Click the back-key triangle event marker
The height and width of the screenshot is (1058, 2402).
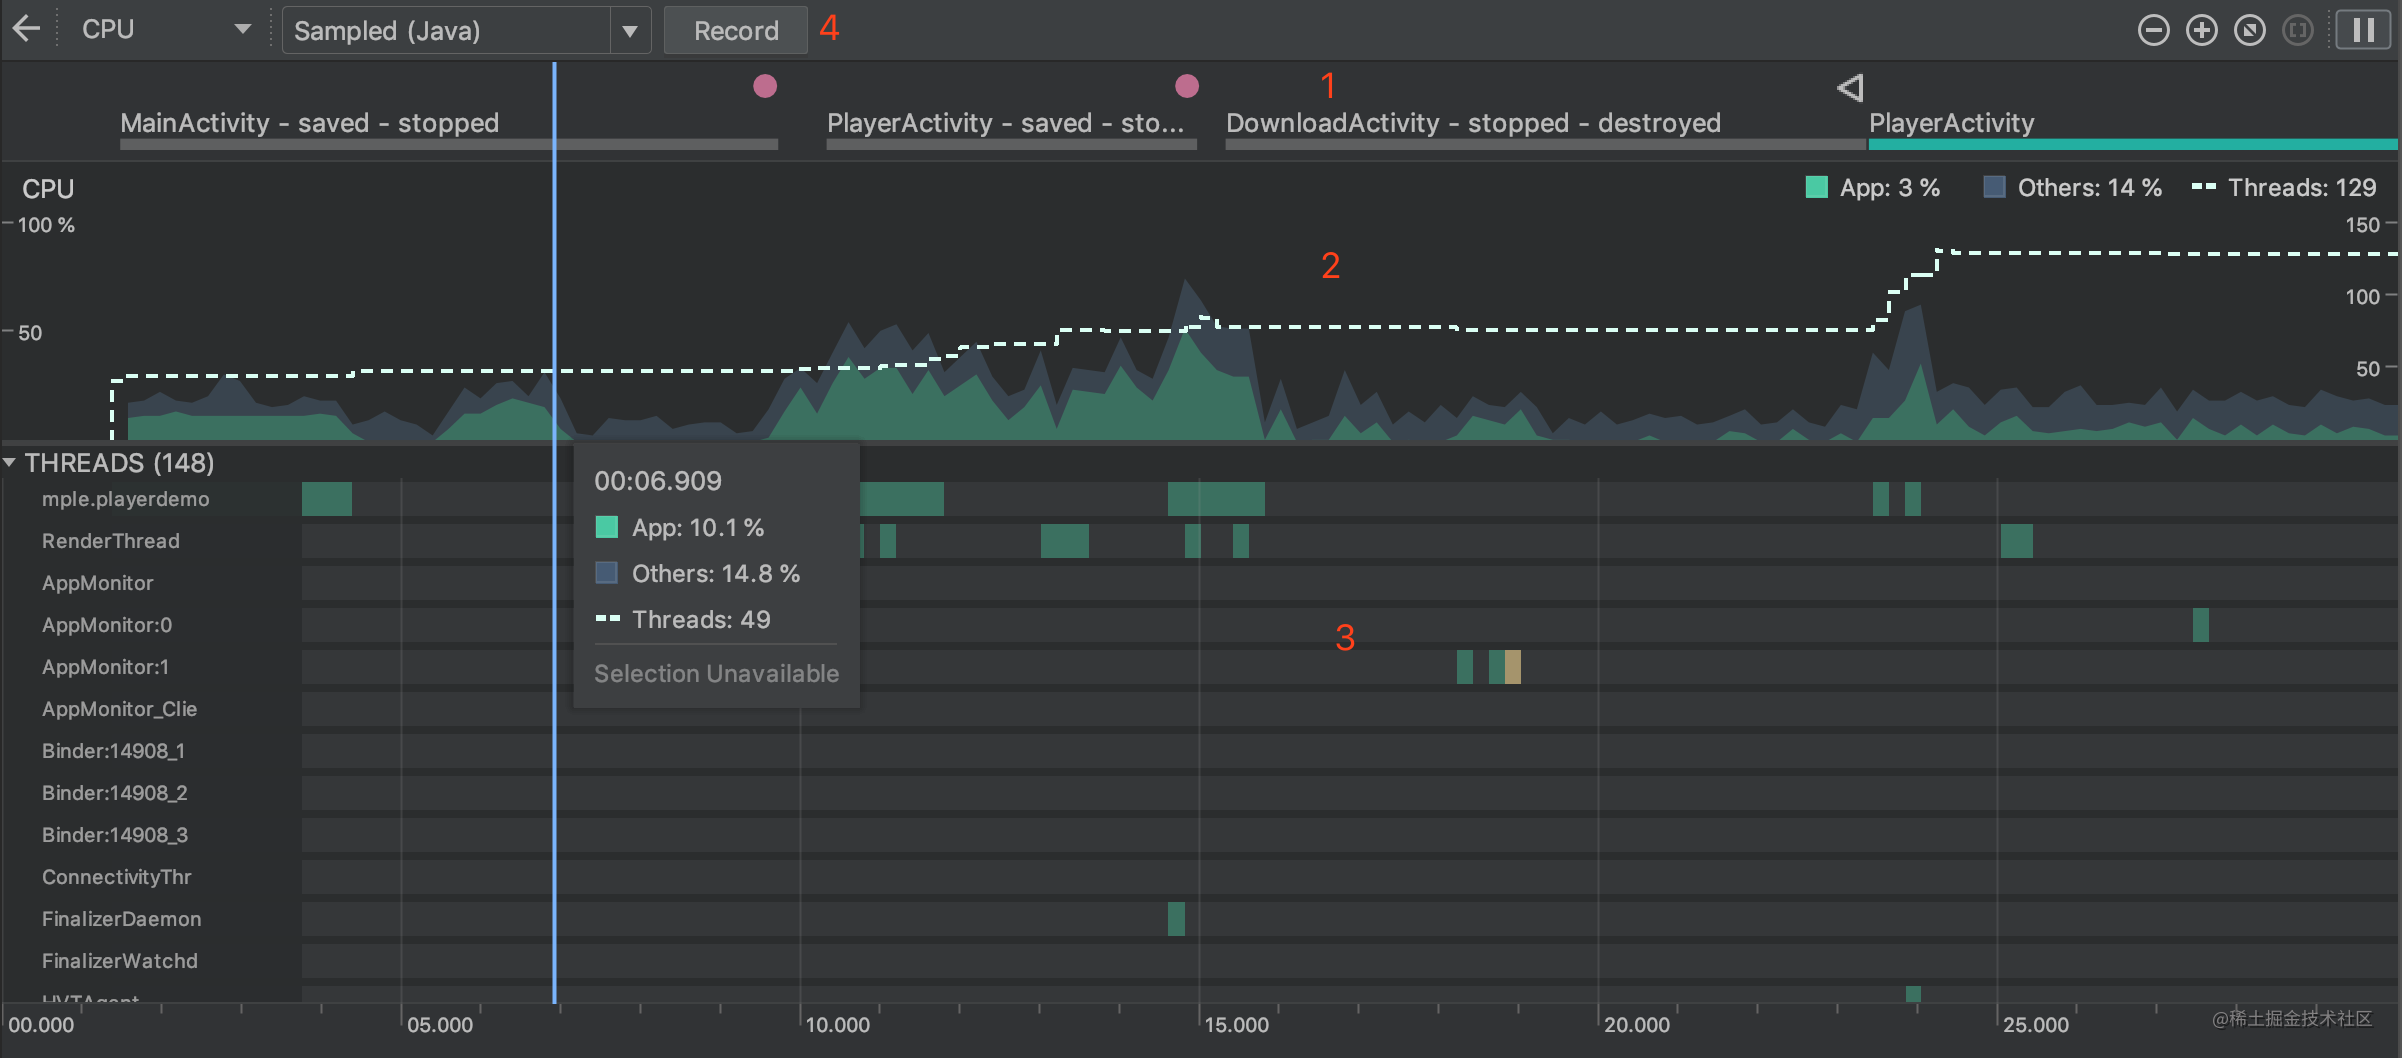(x=1850, y=88)
